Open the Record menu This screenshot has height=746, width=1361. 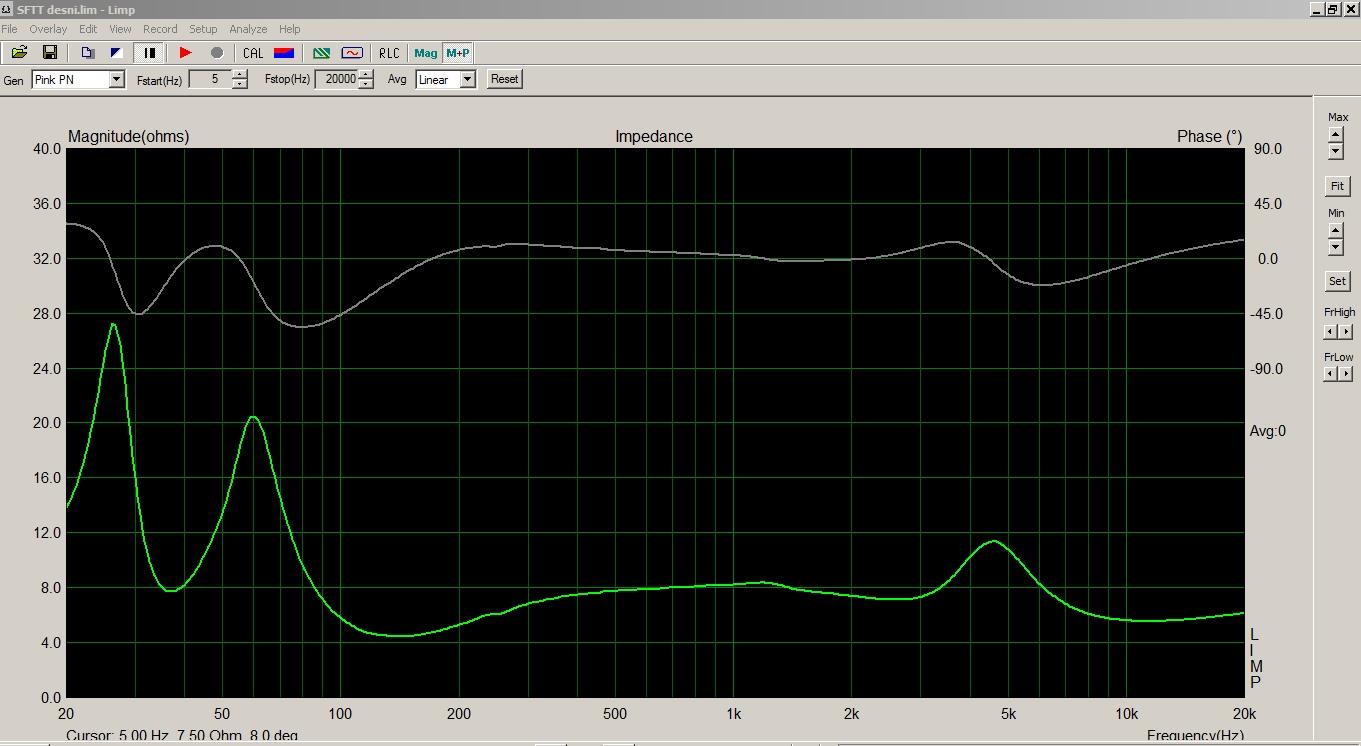tap(160, 29)
